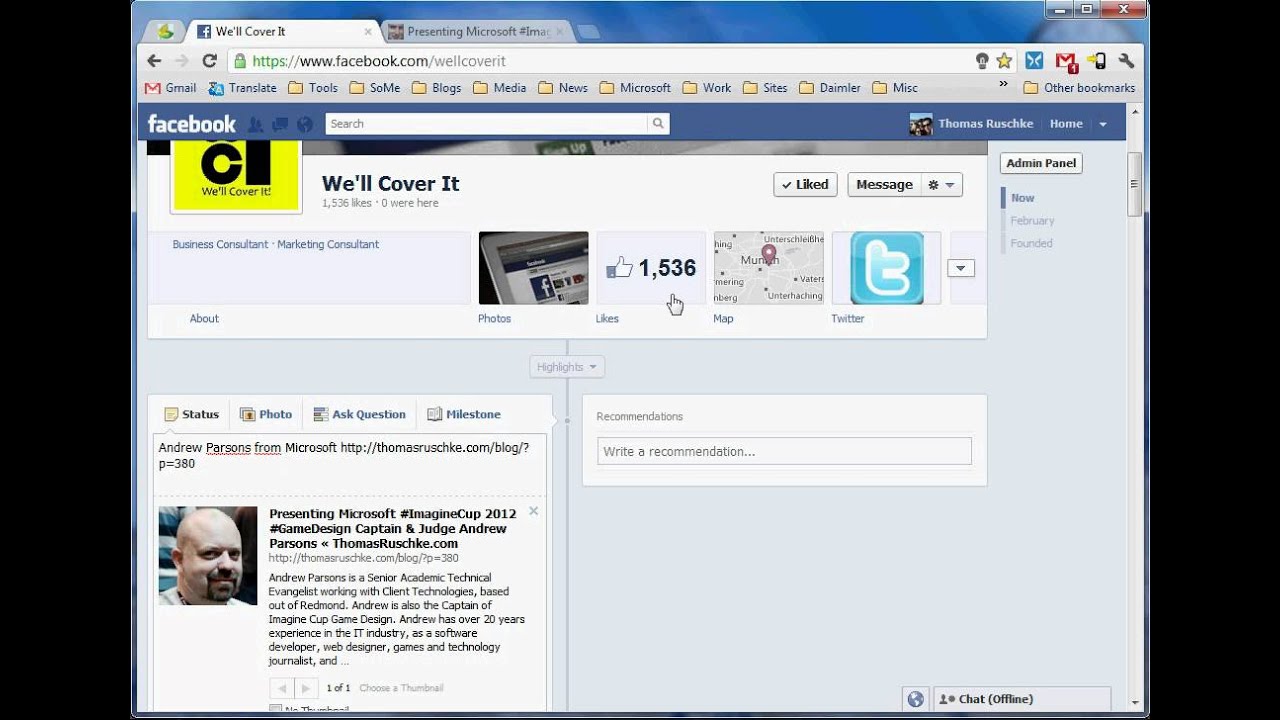Click the About link
This screenshot has width=1280, height=720.
point(204,319)
